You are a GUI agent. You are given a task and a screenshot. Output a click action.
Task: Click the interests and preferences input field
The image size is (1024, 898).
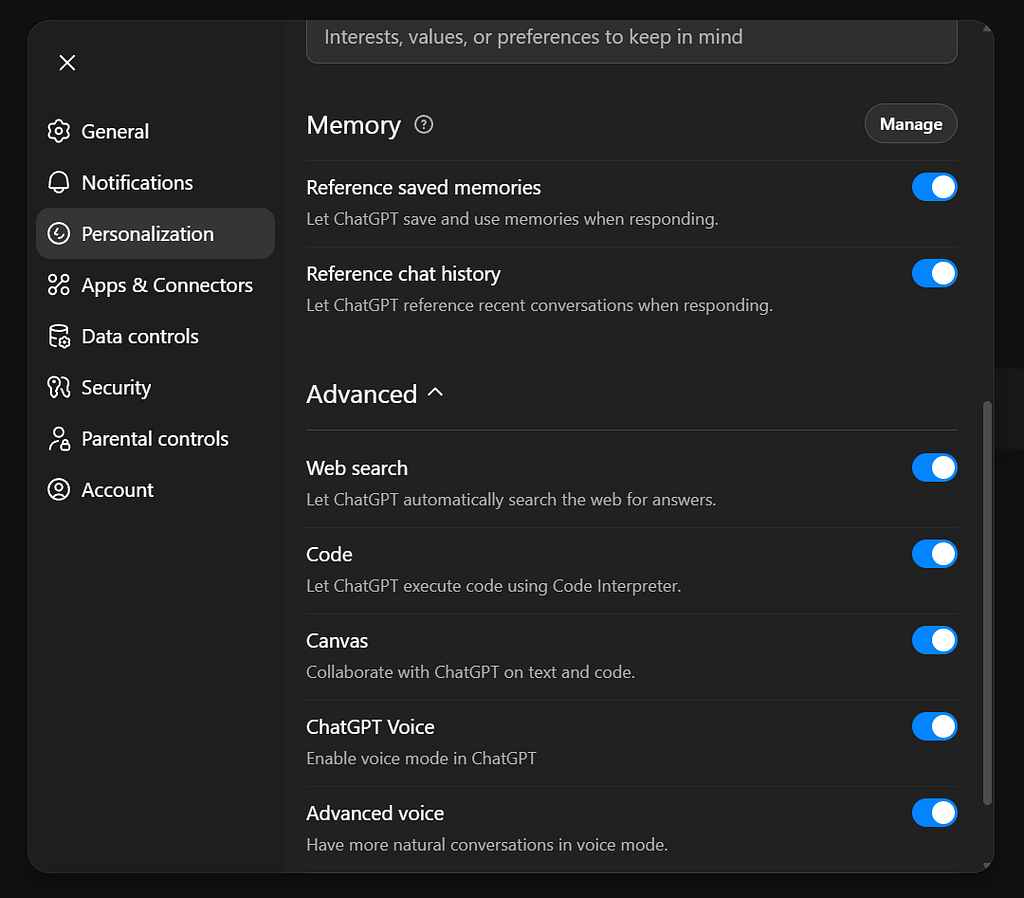[632, 40]
